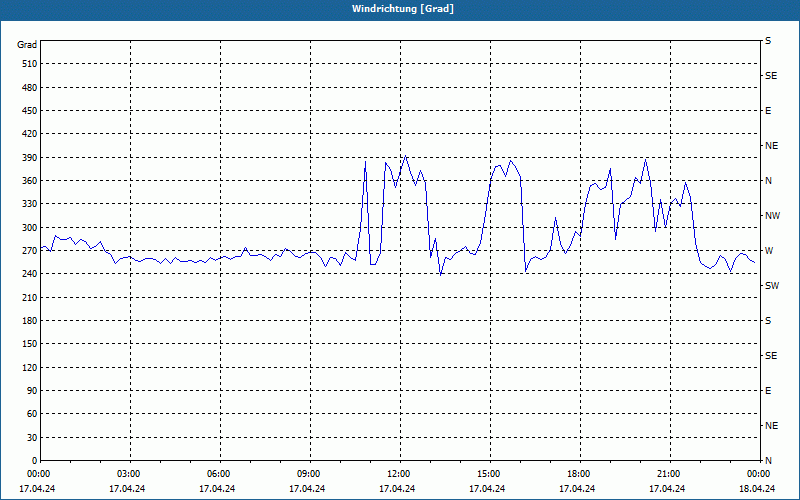Select the 360 y-axis value

click(x=30, y=181)
